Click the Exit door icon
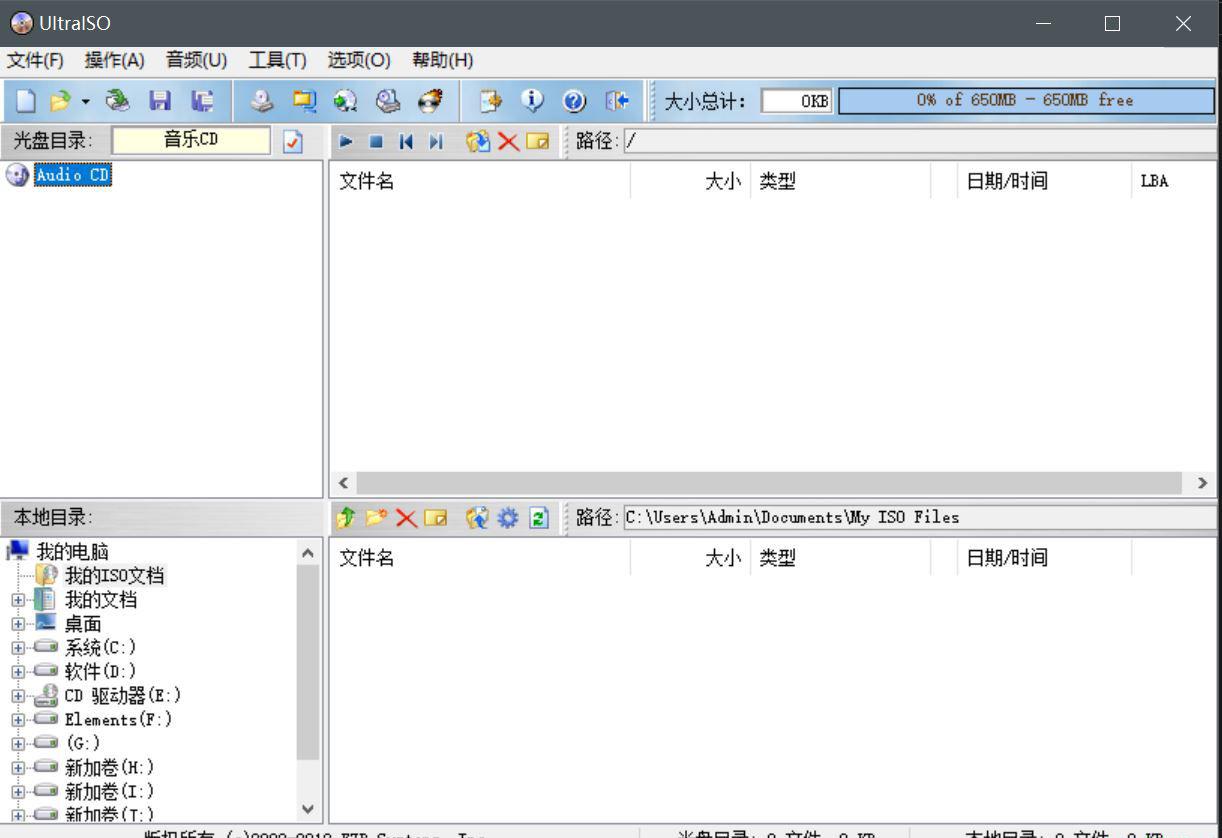Screen dimensions: 1222x838 click(617, 101)
